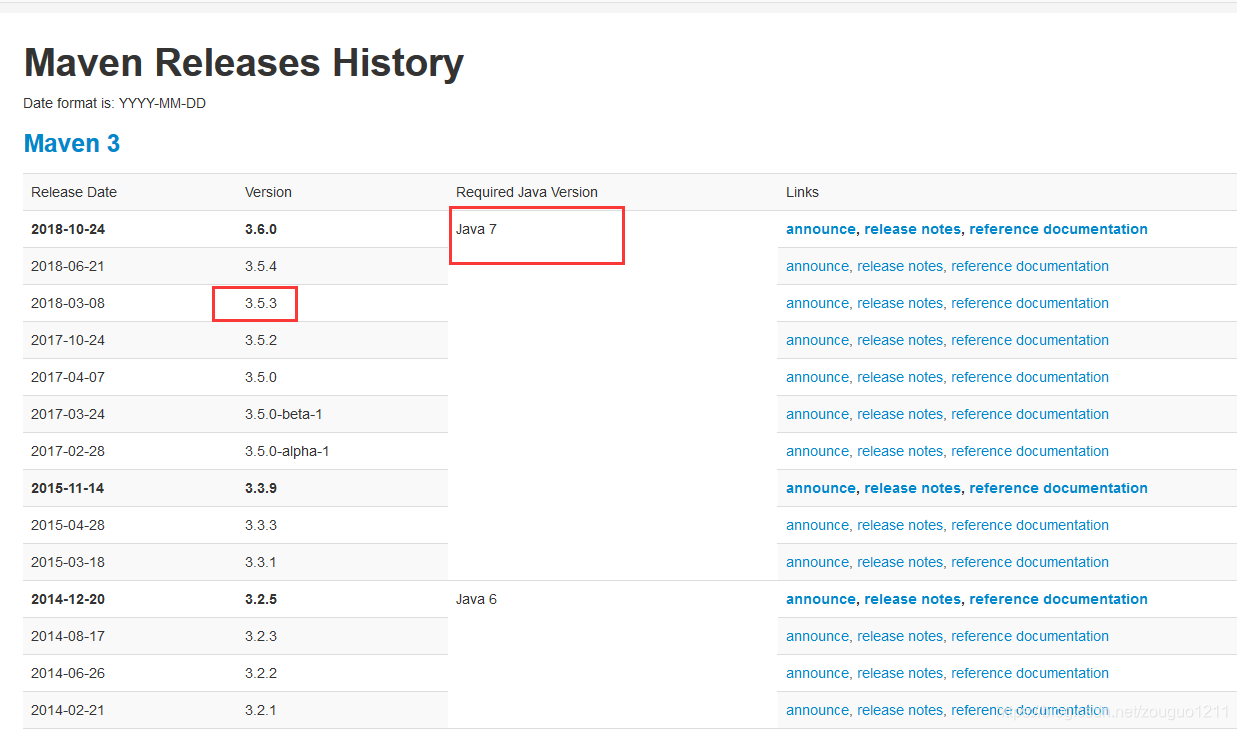The width and height of the screenshot is (1237, 730).
Task: Open reference documentation for 3.6.0
Action: coord(1058,229)
